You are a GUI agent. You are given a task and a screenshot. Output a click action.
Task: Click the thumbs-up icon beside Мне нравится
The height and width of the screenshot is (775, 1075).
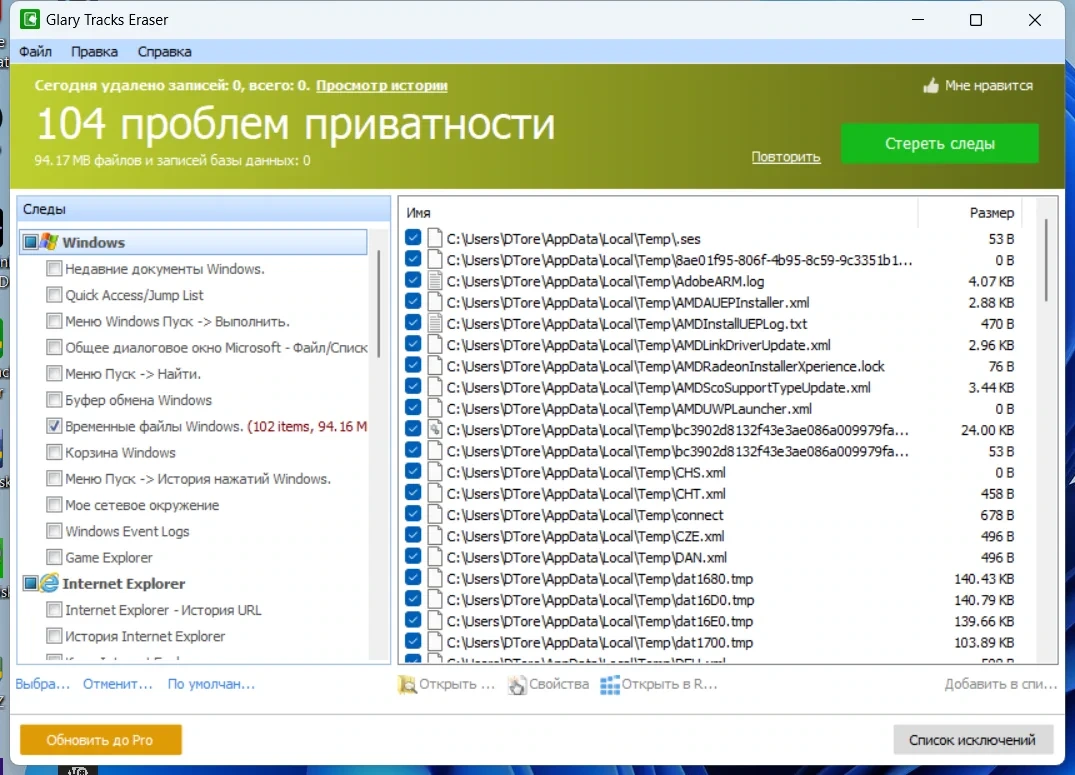tap(930, 86)
